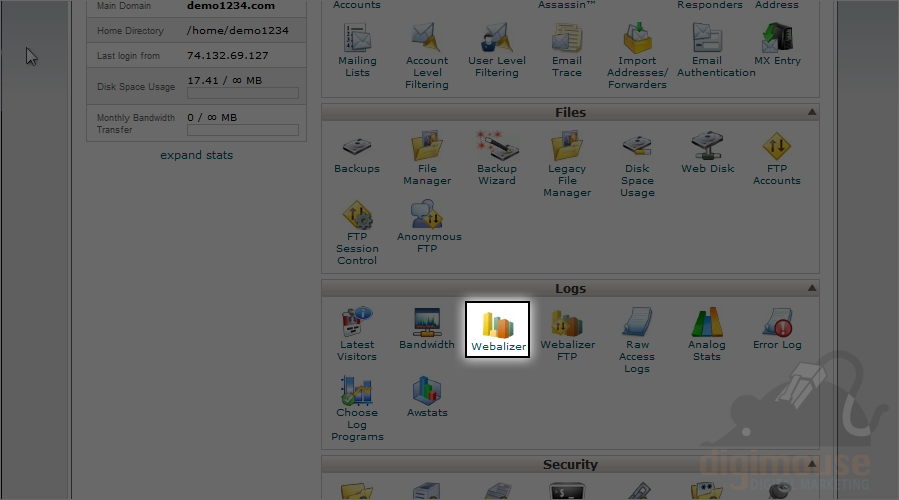Open the Email Trace tool
Viewport: 899px width, 500px height.
(566, 50)
